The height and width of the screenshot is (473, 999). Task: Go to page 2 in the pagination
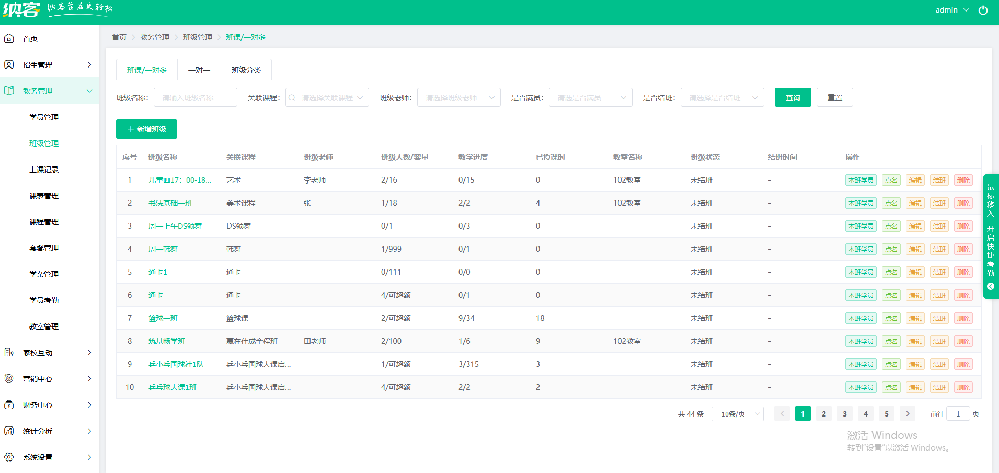824,414
